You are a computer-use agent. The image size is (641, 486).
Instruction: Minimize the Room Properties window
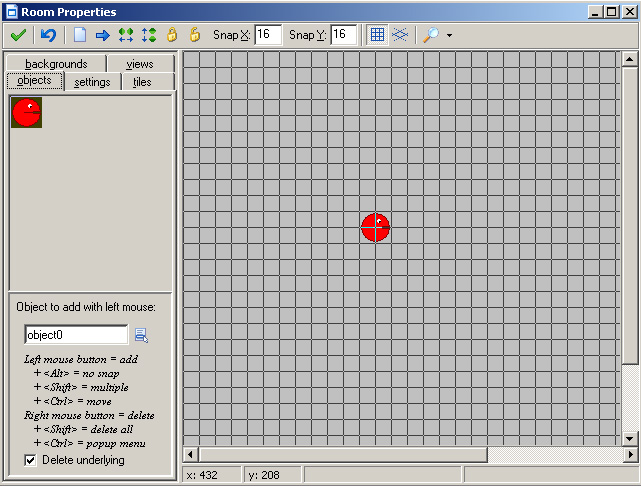pos(595,12)
